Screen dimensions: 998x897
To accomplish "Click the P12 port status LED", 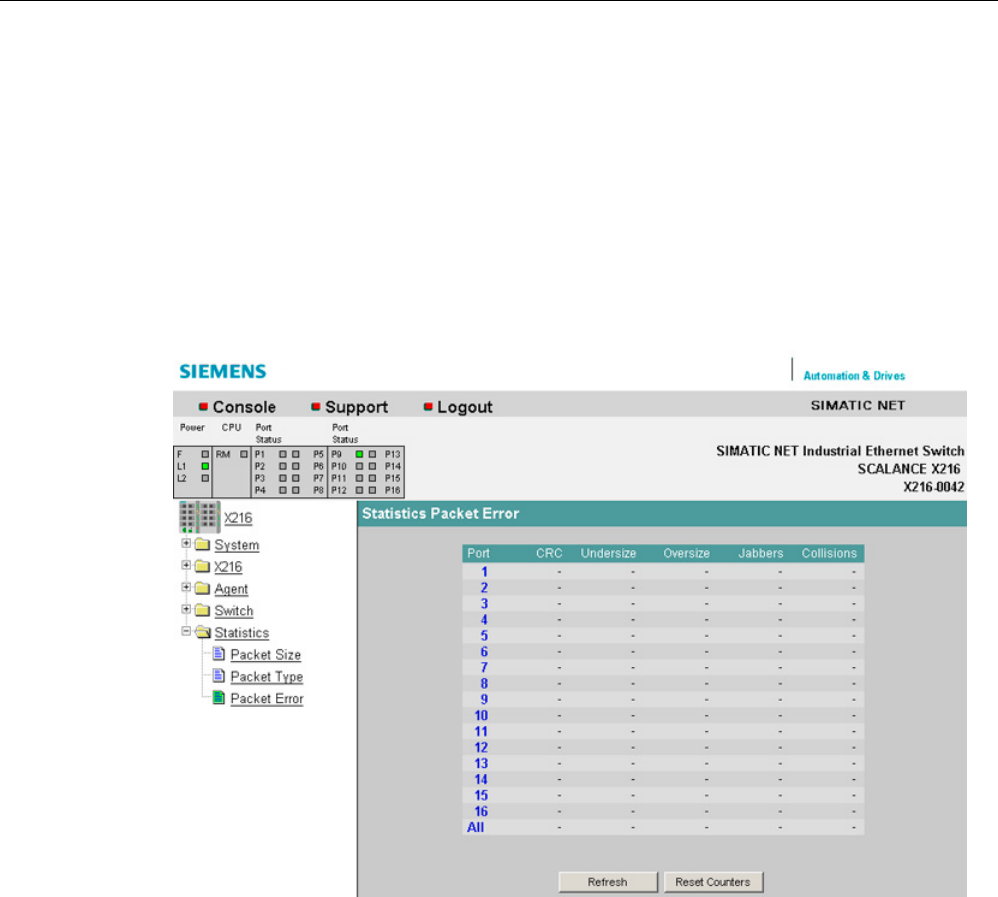I will 360,490.
